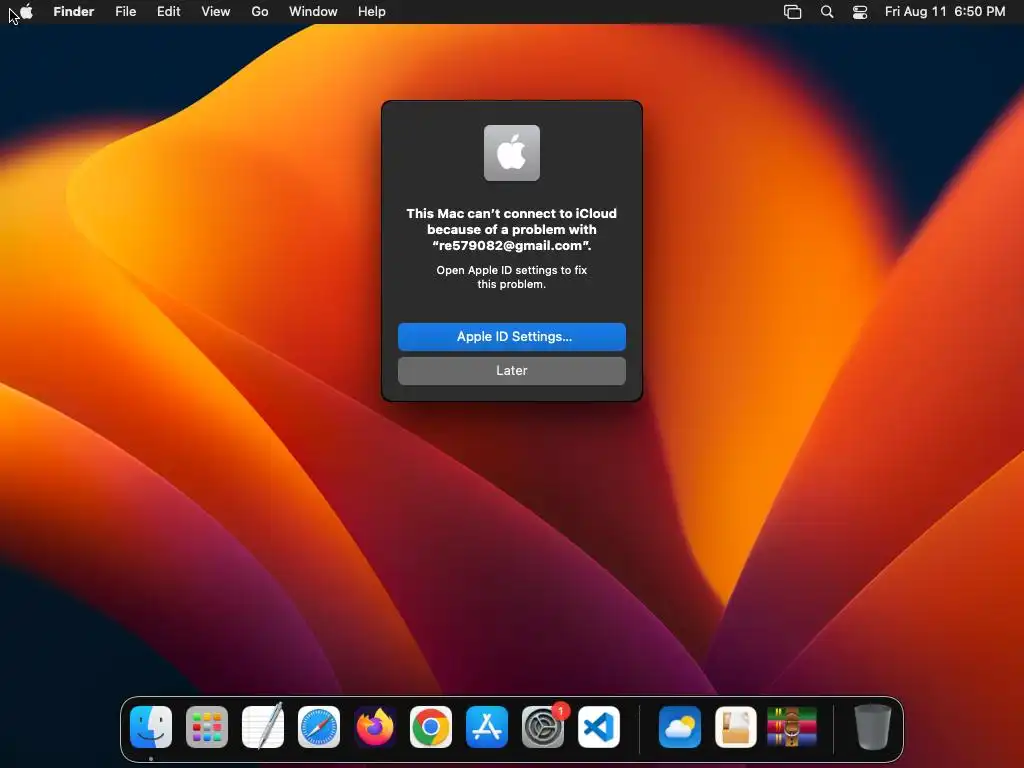Open Launchpad from the Dock
The image size is (1024, 768).
[x=207, y=727]
